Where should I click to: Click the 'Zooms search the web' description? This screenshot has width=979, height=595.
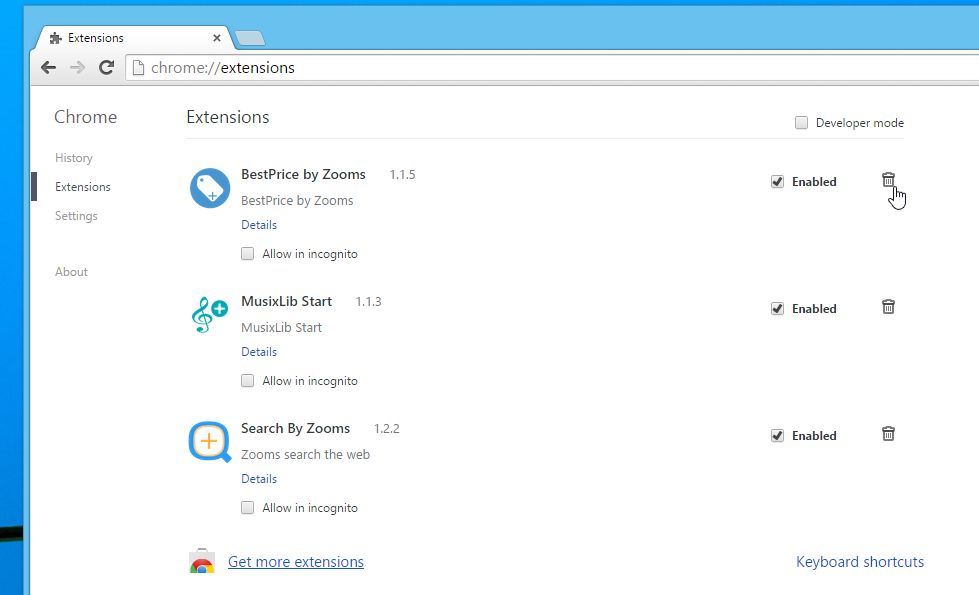(305, 455)
